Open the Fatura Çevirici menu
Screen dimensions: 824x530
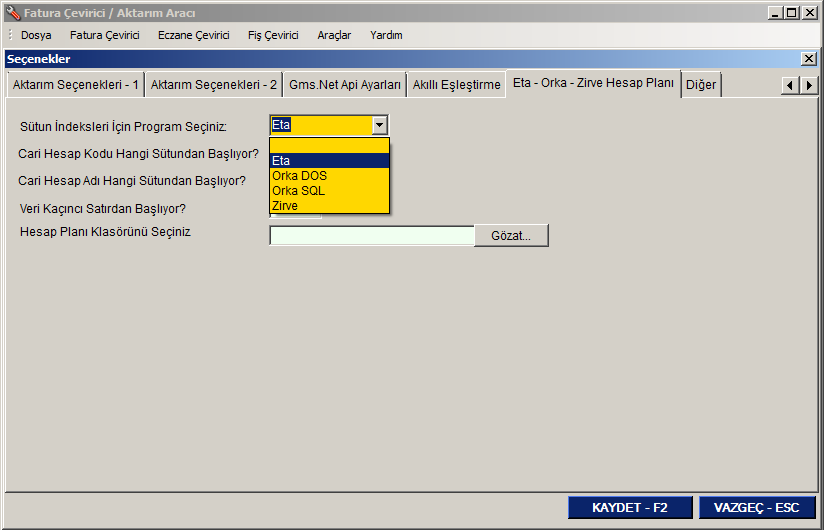click(x=105, y=35)
